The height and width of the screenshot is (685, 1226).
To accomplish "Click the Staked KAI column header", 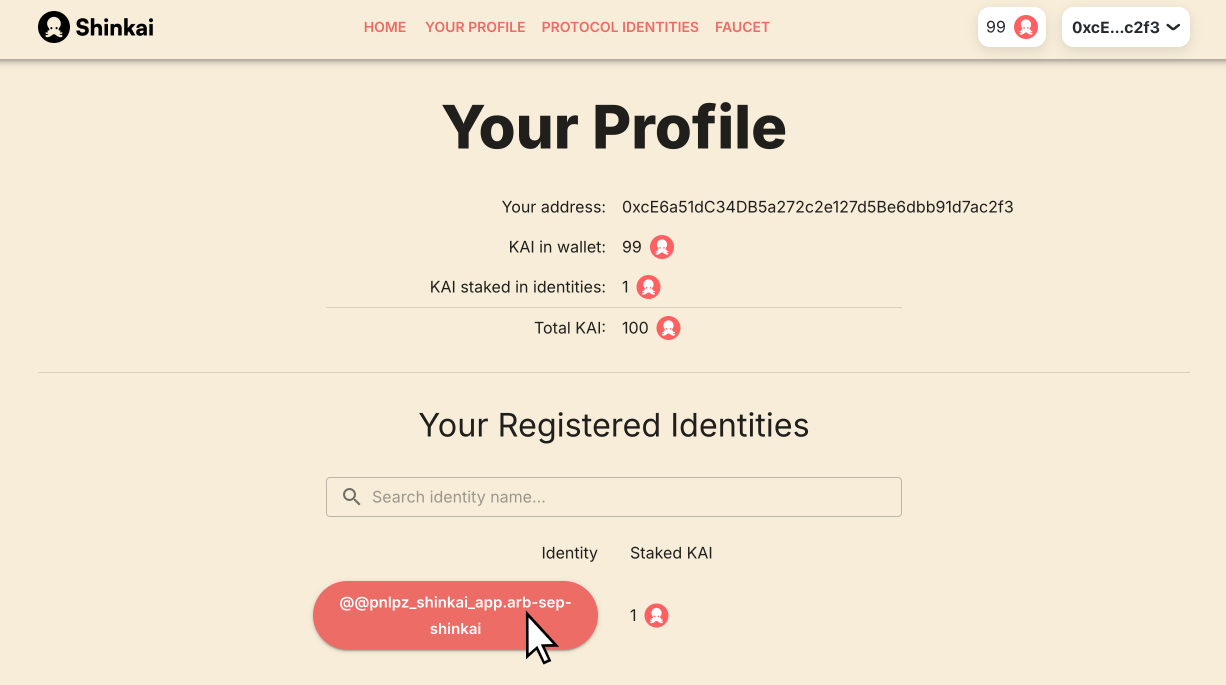I will coord(671,552).
